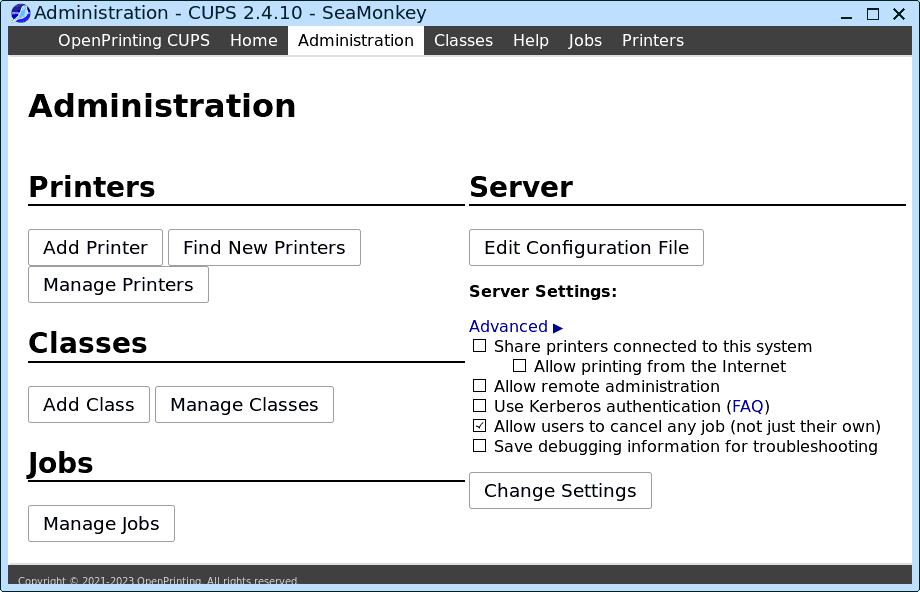Open the OpenPrinting CUPS nav item

[x=134, y=40]
